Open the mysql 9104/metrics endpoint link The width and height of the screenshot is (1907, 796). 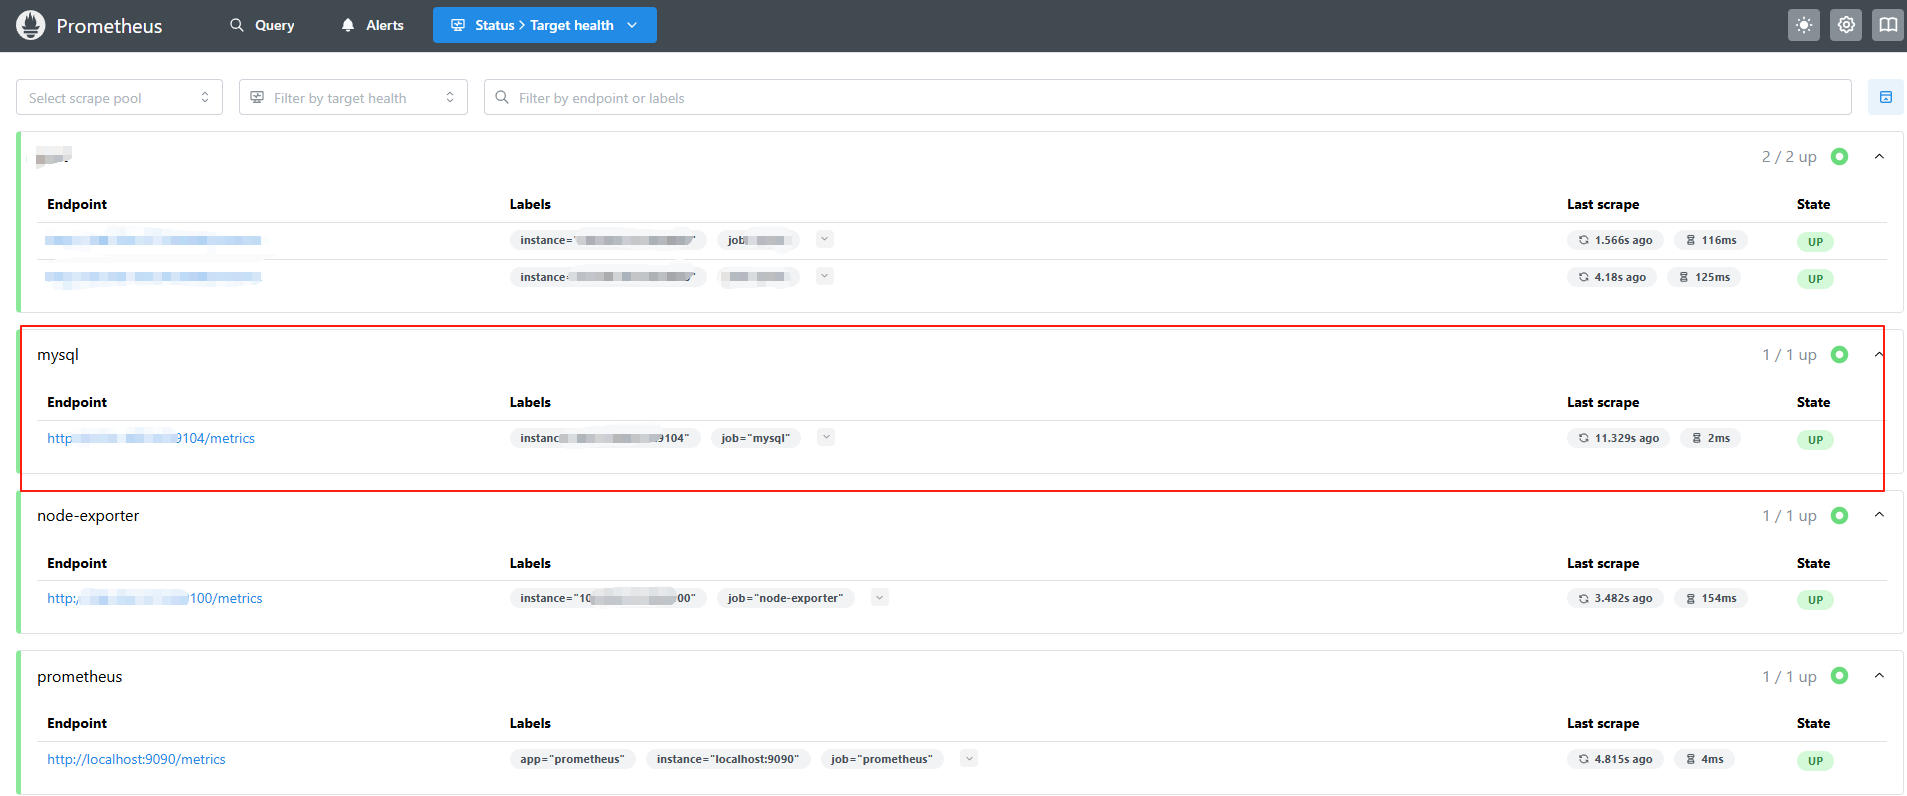[x=151, y=438]
